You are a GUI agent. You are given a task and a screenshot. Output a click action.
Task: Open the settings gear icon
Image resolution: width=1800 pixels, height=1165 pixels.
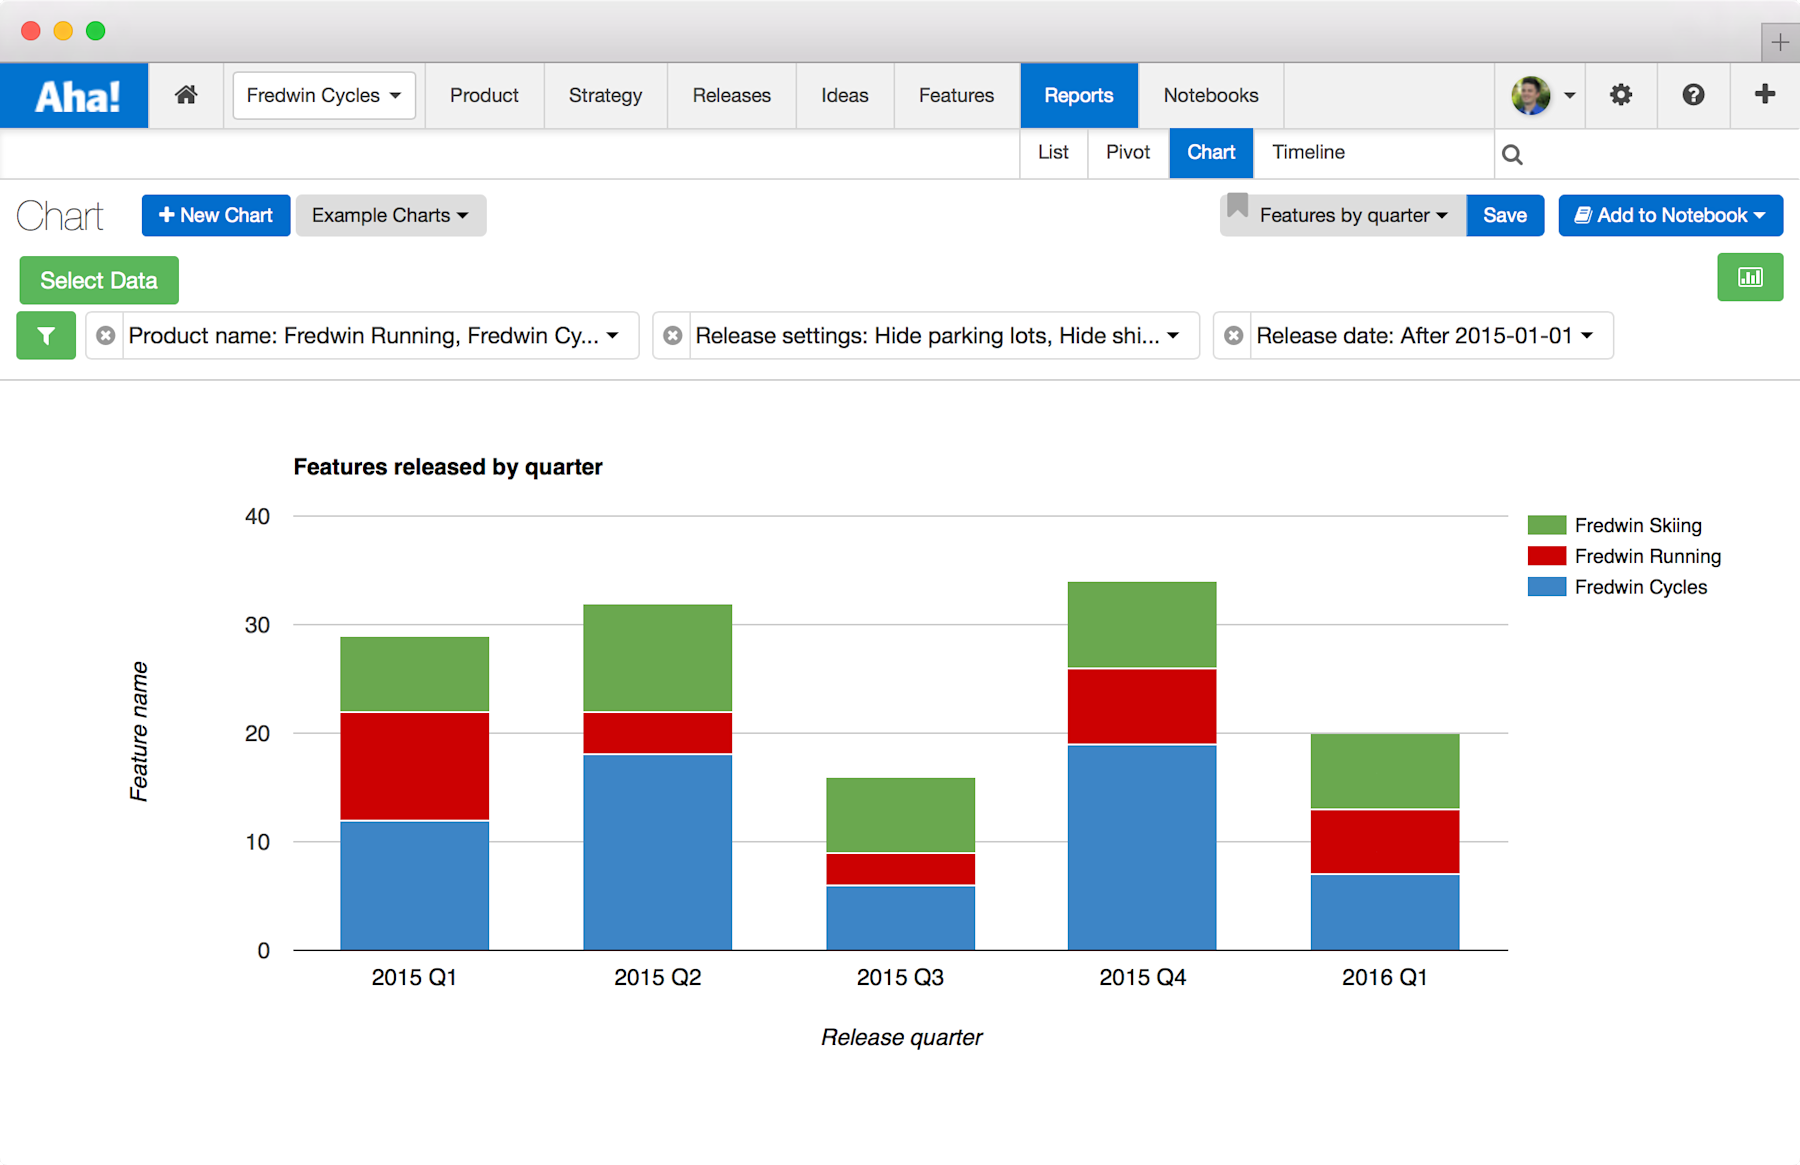pos(1620,95)
